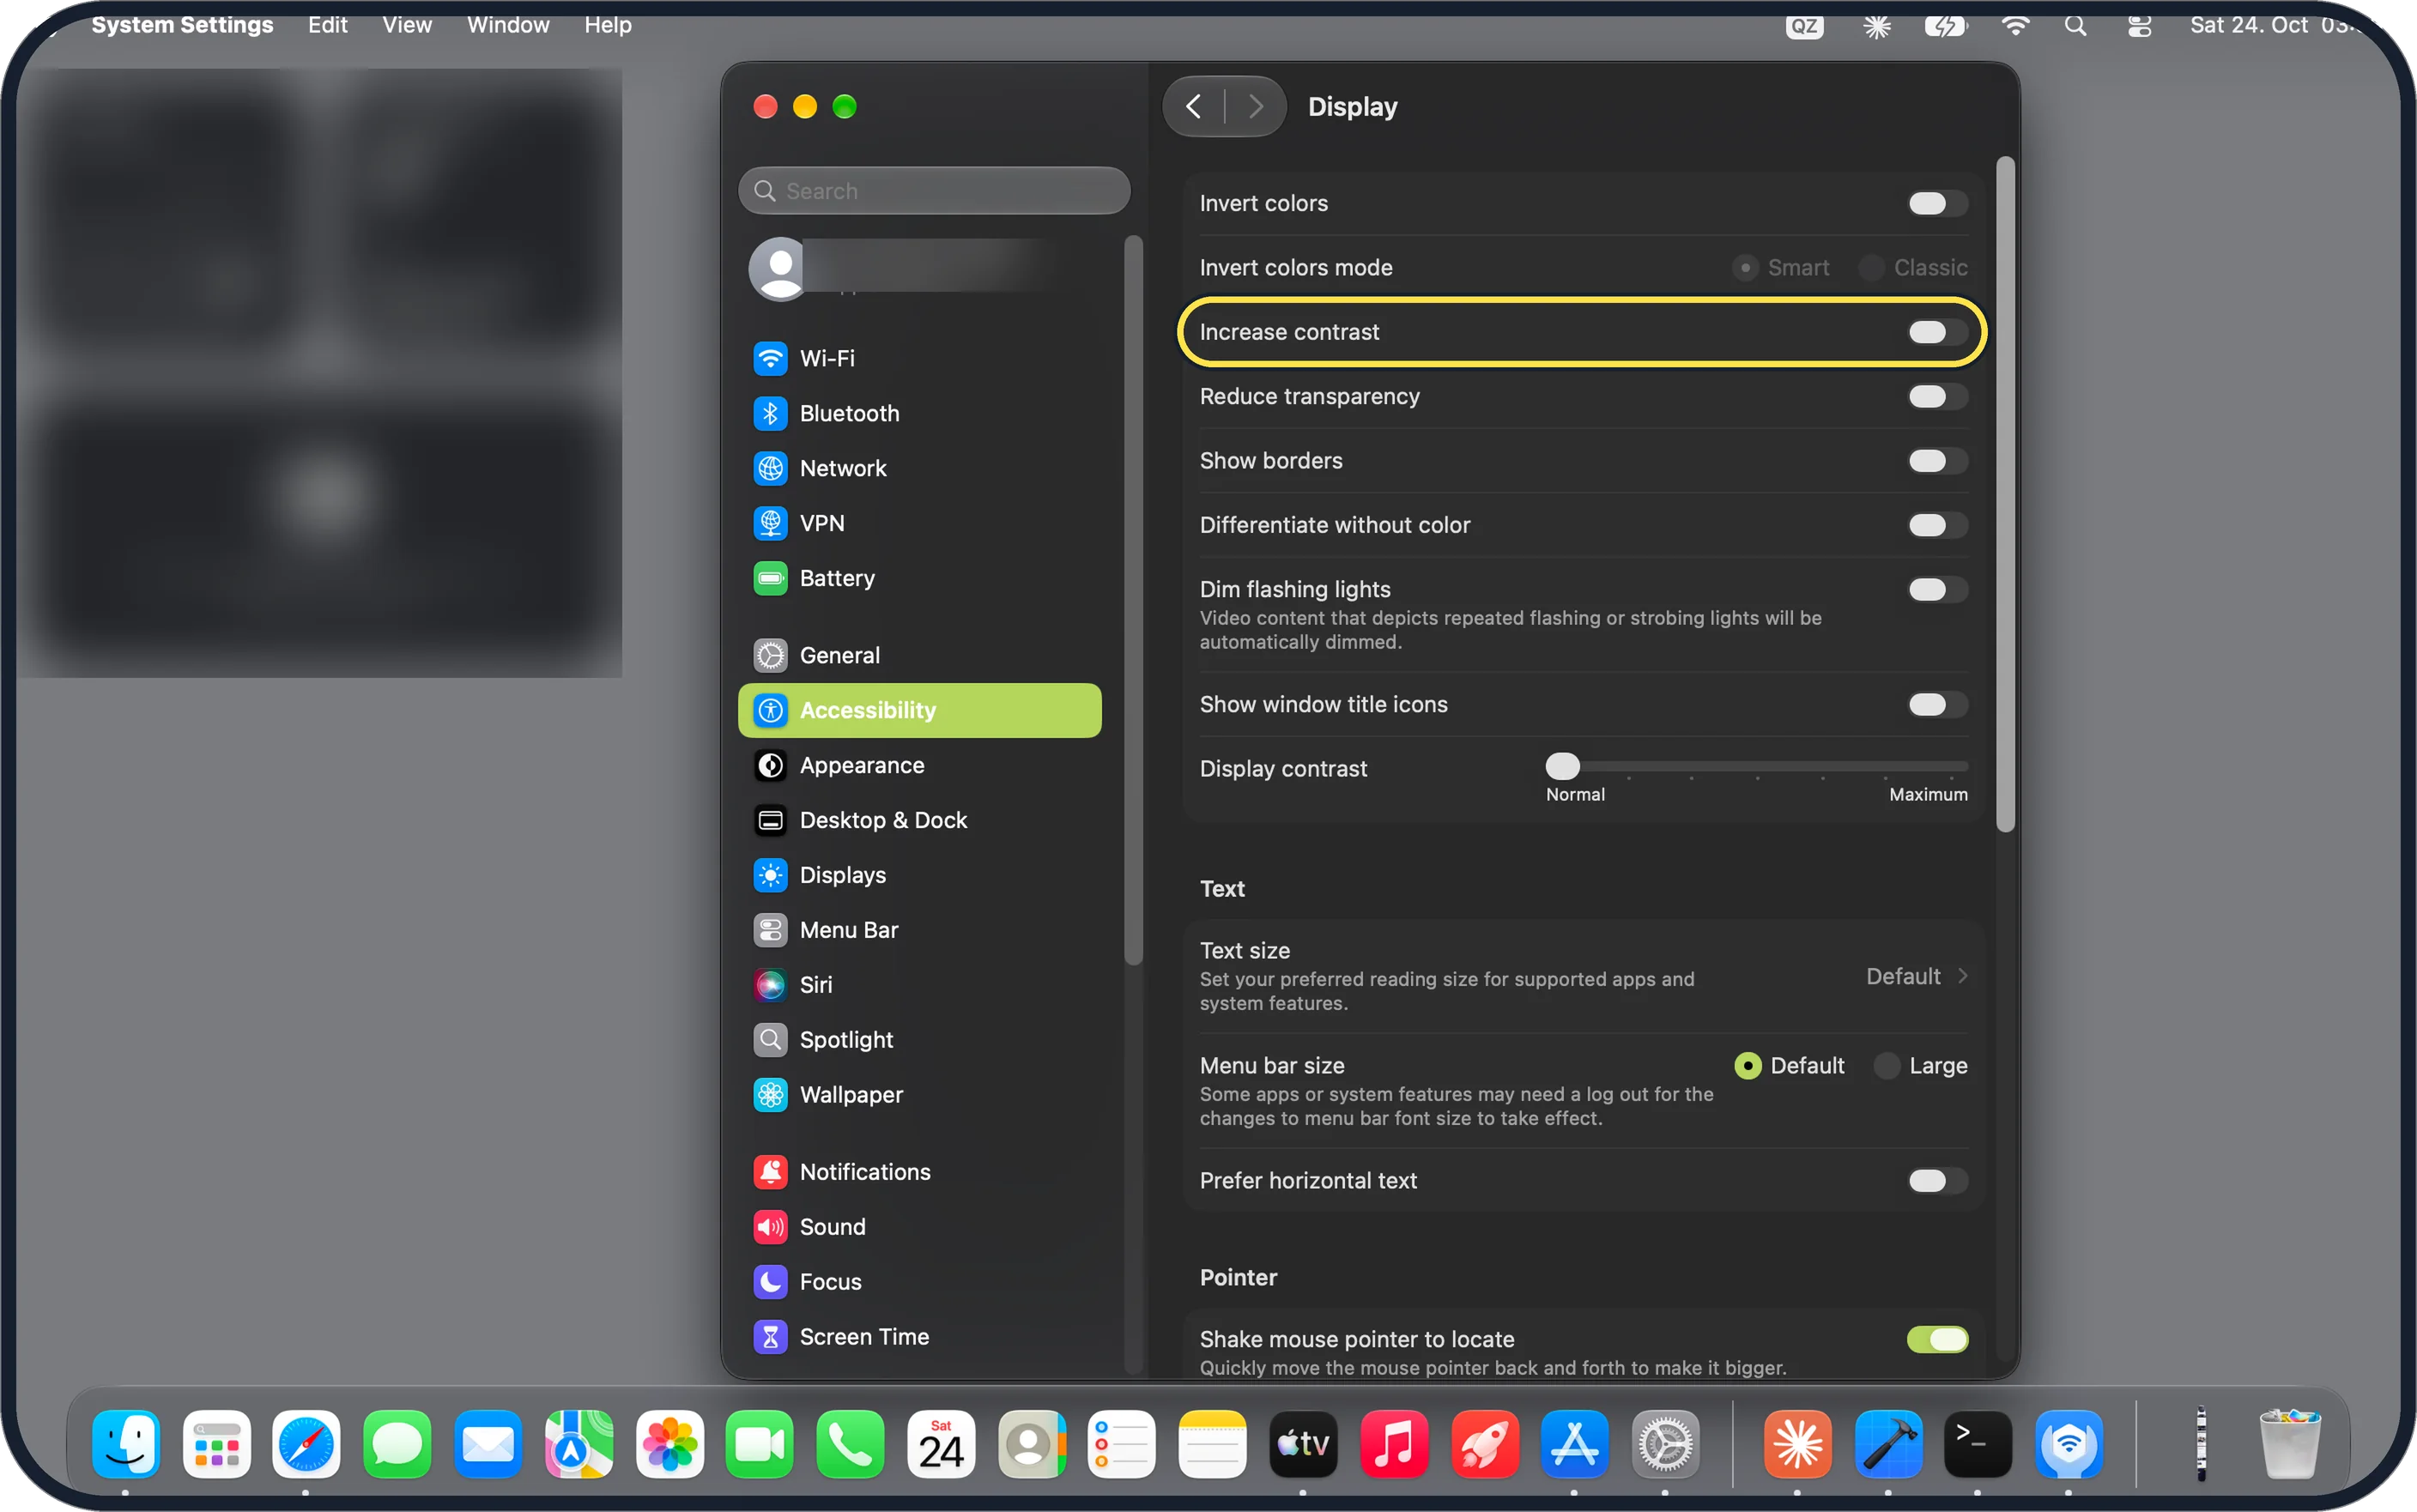
Task: Enable Dim flashing lights
Action: click(x=1937, y=590)
